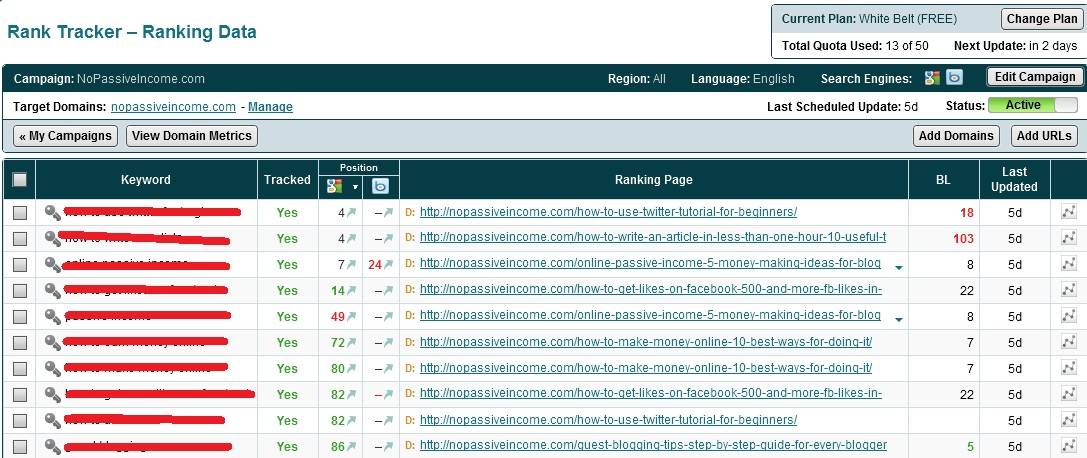1087x458 pixels.
Task: Tick the checkbox for Google position 80 row
Action: pos(20,369)
